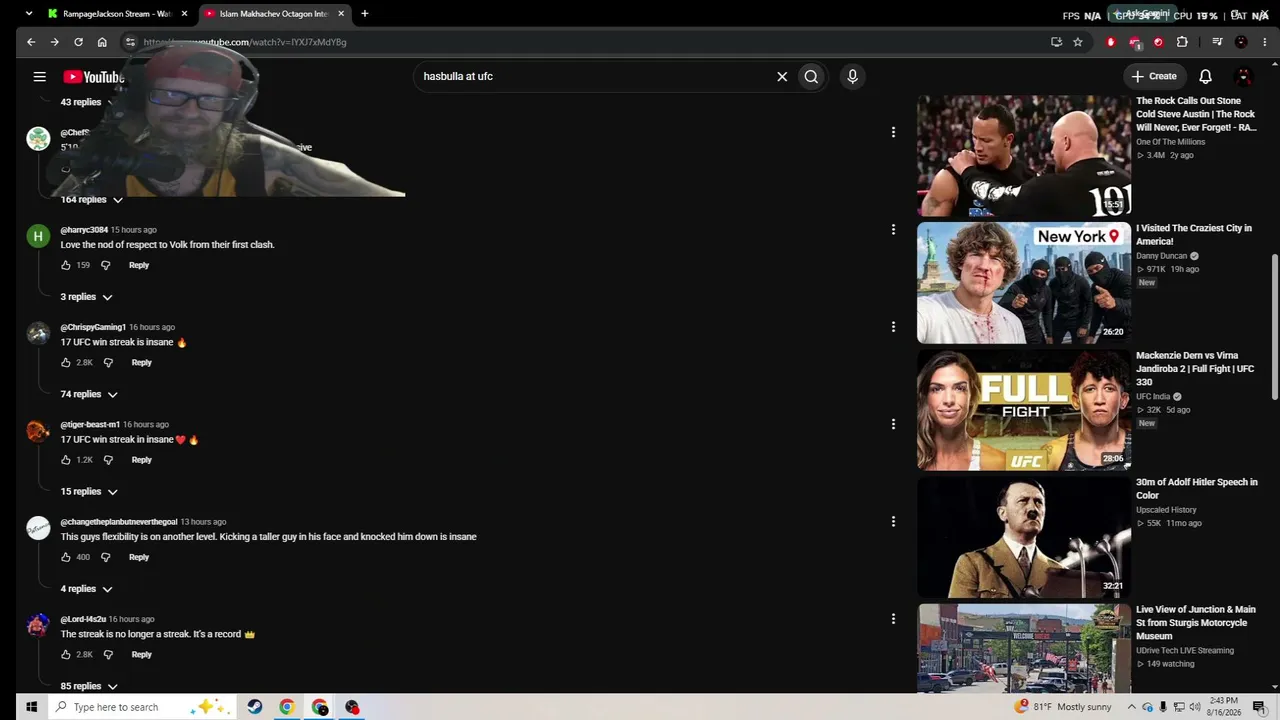This screenshot has width=1280, height=720.
Task: Open 'I Visited The Craziest City in America!' title
Action: [x=1194, y=235]
